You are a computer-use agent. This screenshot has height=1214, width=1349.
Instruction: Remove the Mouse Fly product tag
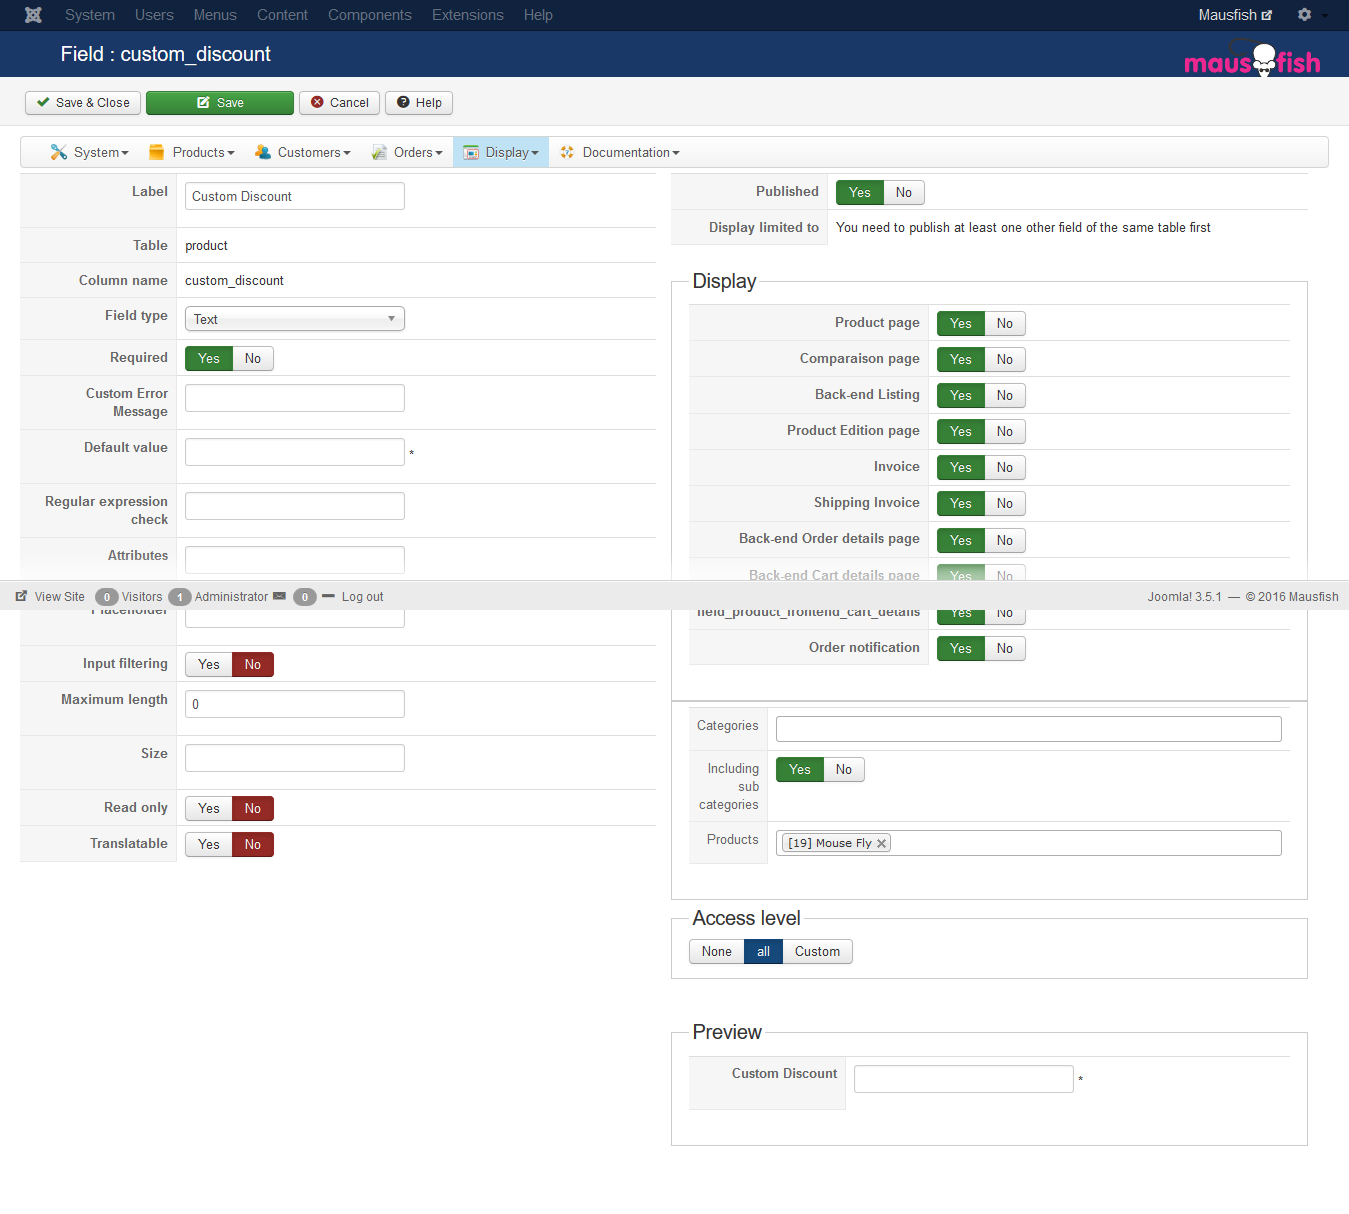coord(881,843)
